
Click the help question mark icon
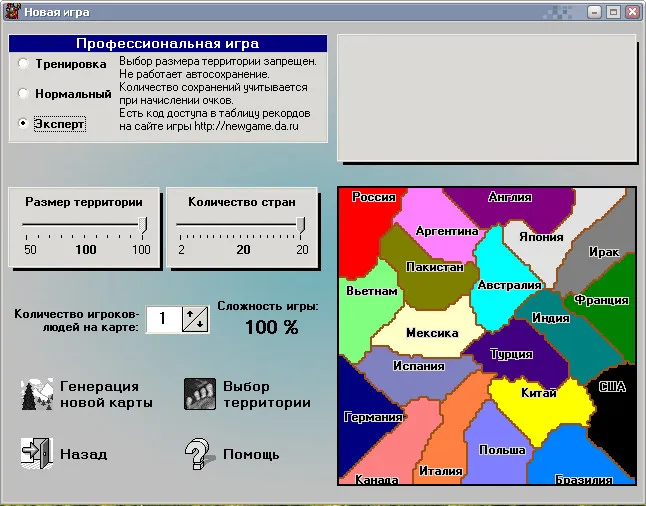200,454
